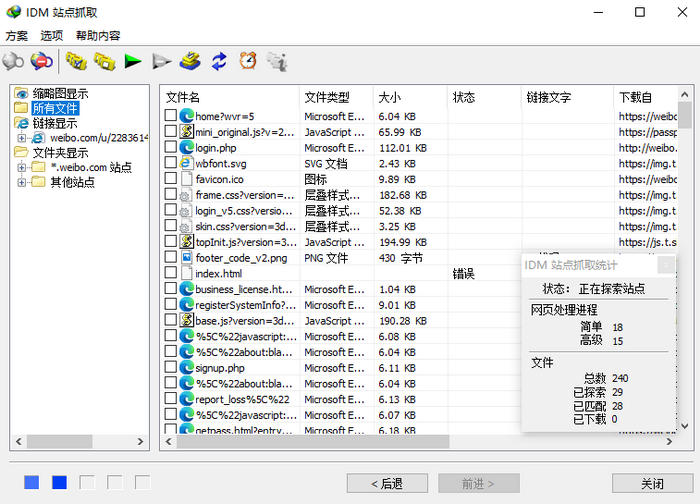Click the image icon beside footer_code_v2.png

pos(186,257)
